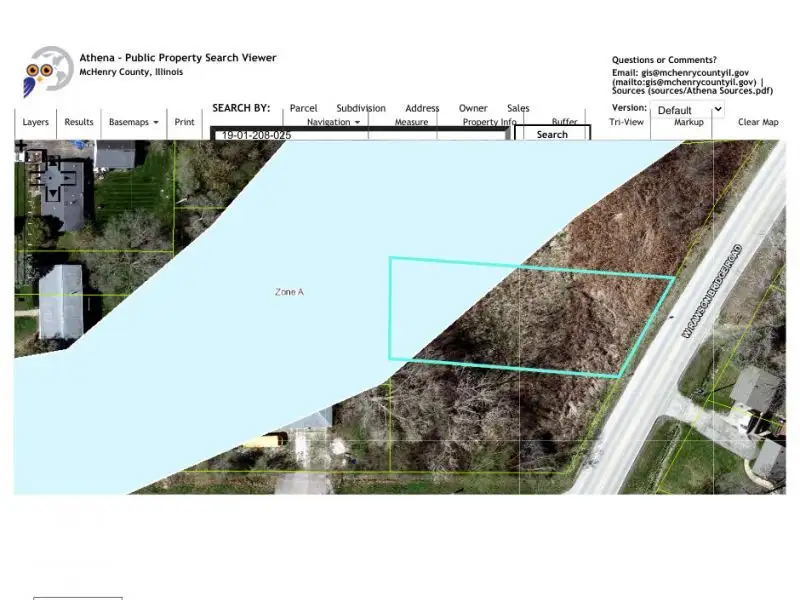This screenshot has width=800, height=600.
Task: Open the Sources PDF link
Action: click(710, 91)
